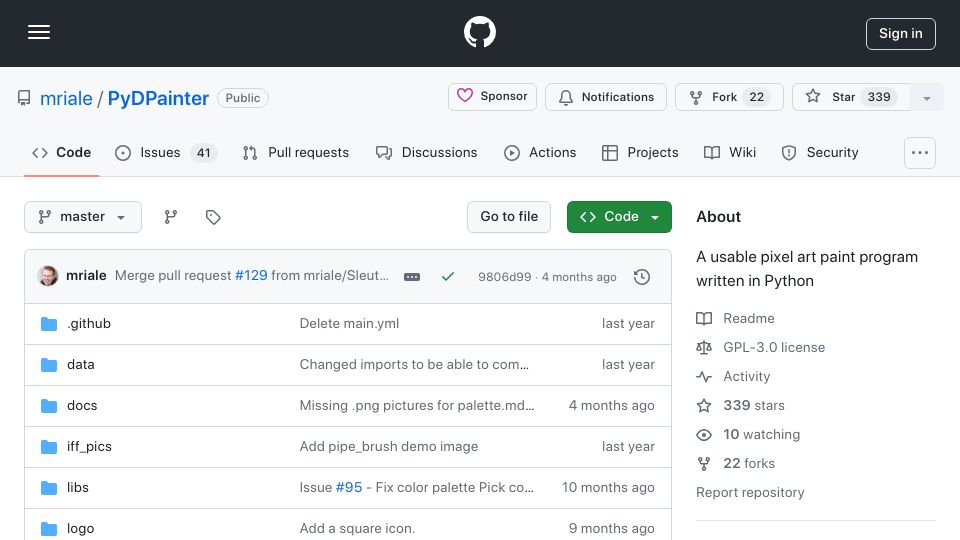Open 'Missing .png pictures' commit message
The width and height of the screenshot is (960, 540).
(417, 405)
